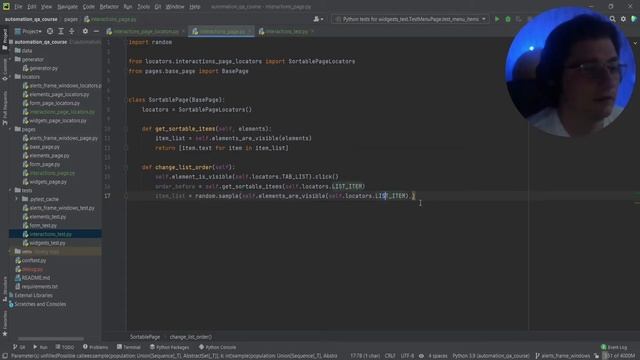This screenshot has width=640, height=360.
Task: Open the TODO tool window
Action: [65, 347]
